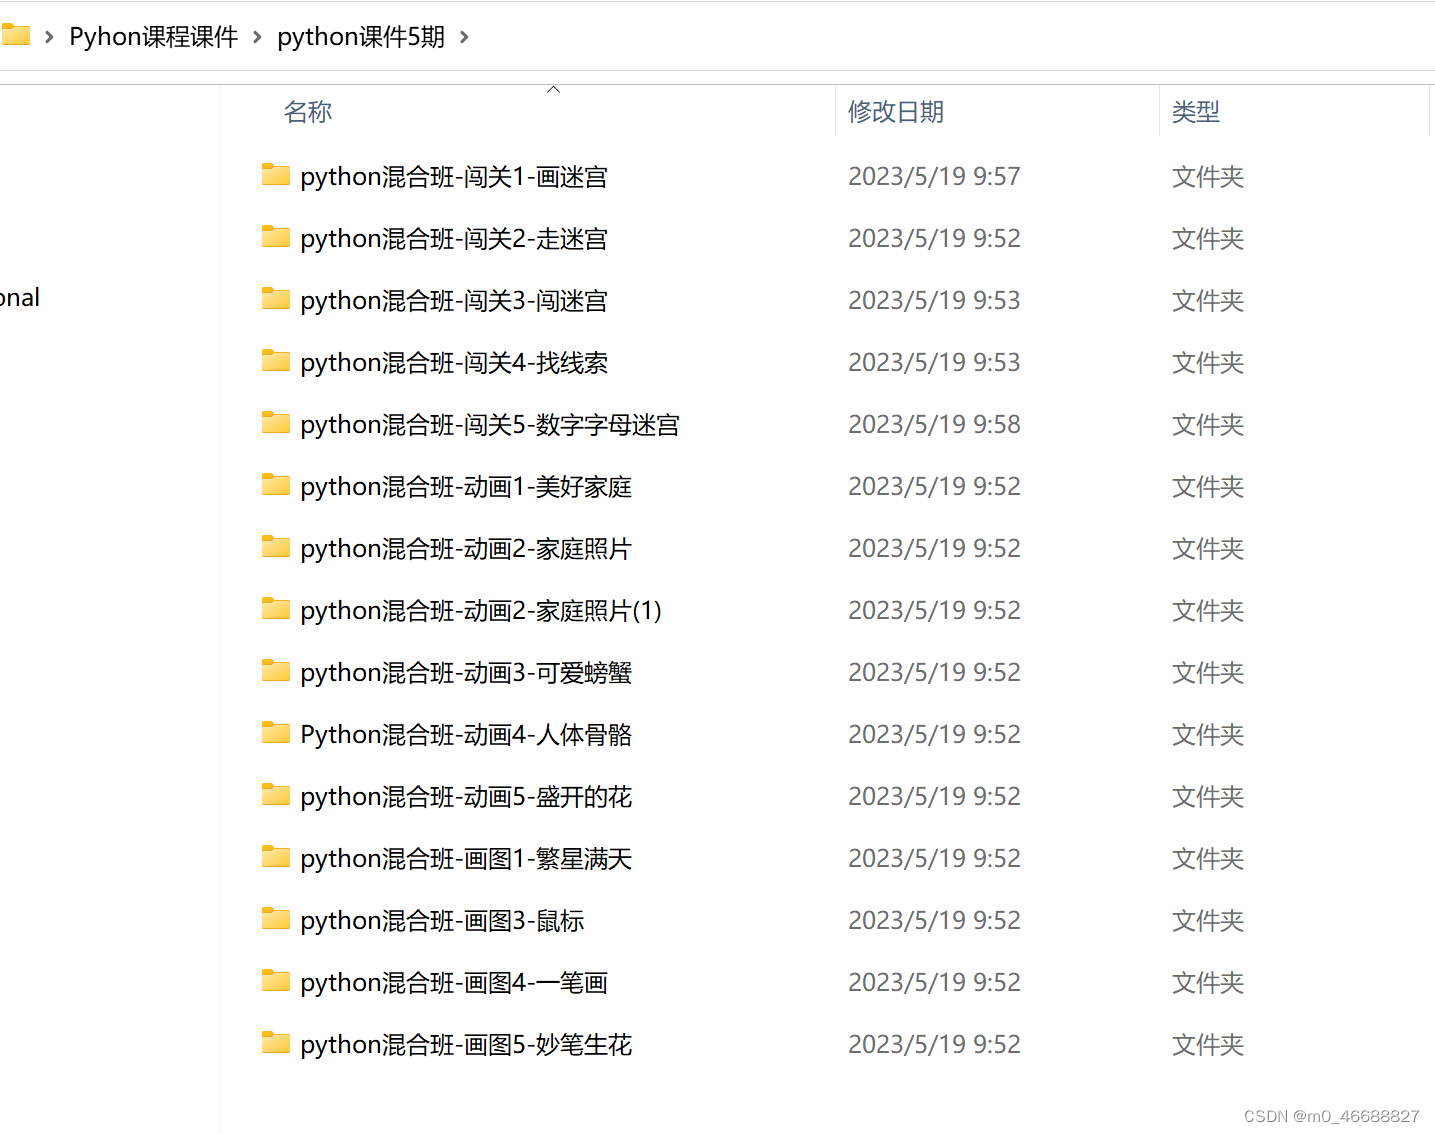
Task: Click folder icon of 动画1-美好家庭
Action: (x=276, y=486)
